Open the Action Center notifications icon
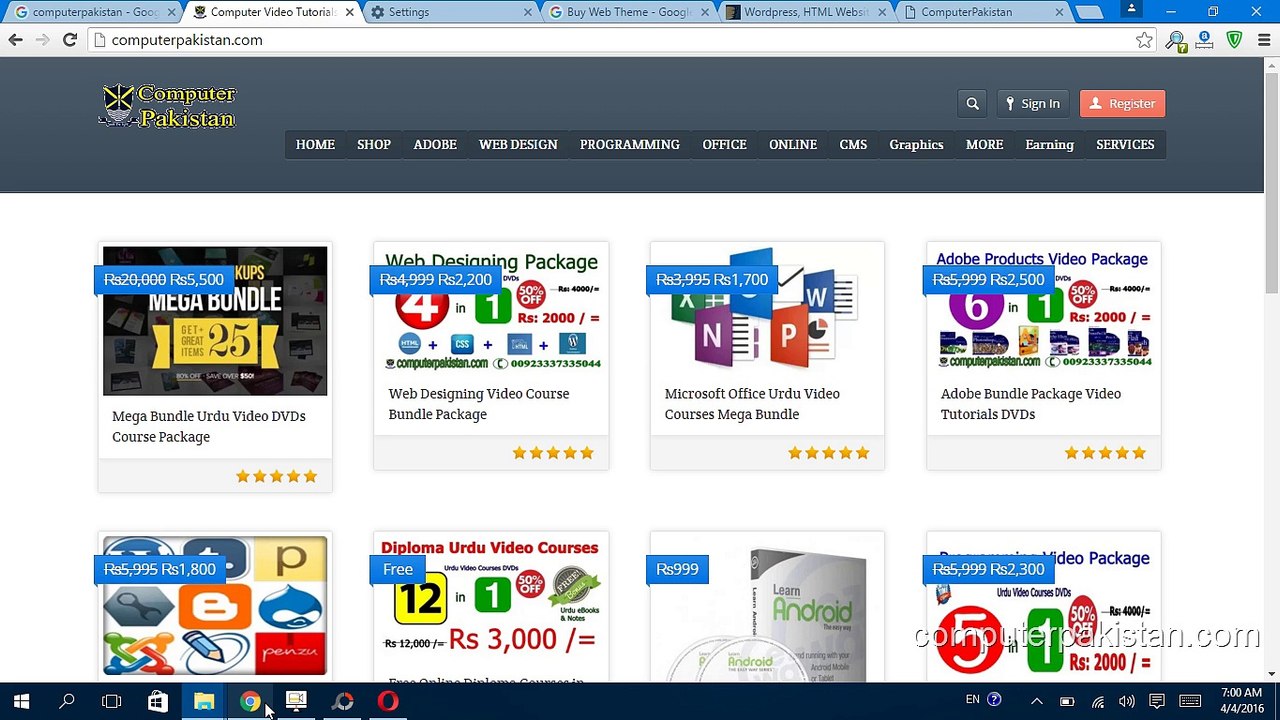1280x720 pixels. (x=1157, y=701)
